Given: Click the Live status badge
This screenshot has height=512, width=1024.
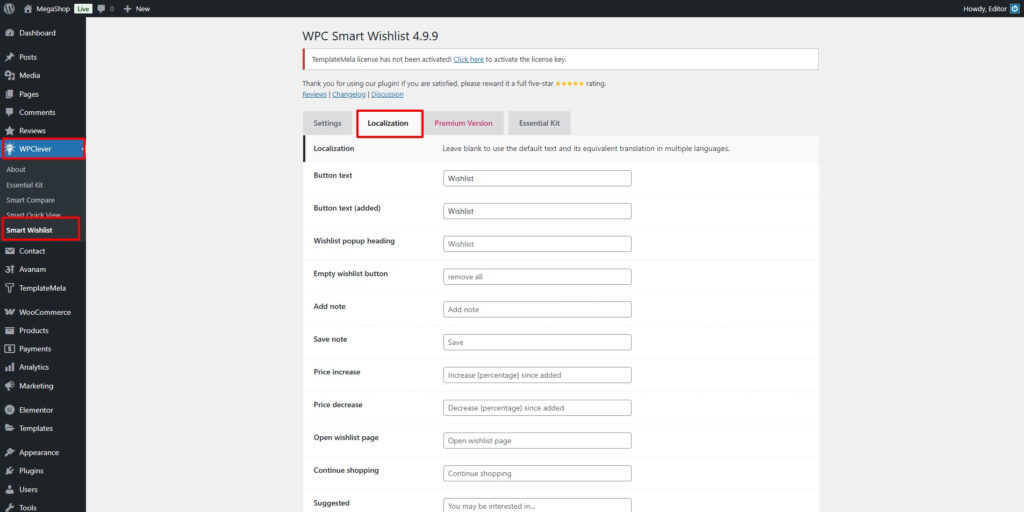Looking at the screenshot, I should coord(84,9).
